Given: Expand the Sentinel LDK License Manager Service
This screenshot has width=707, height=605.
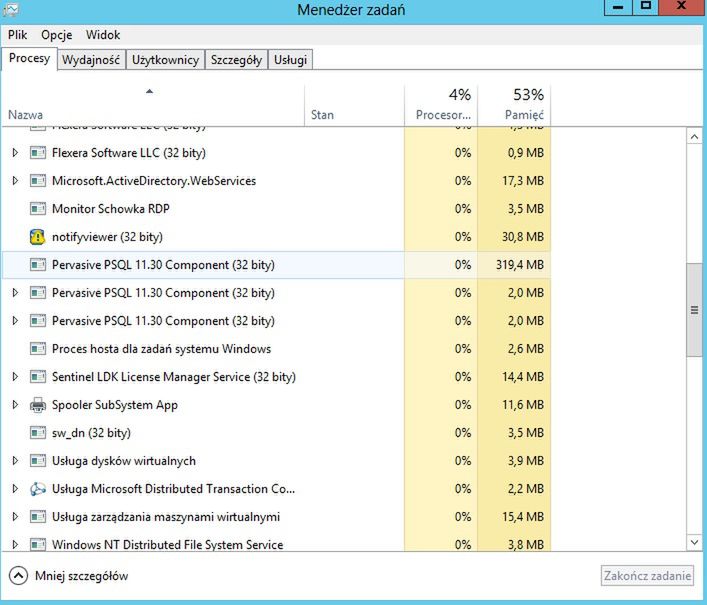Looking at the screenshot, I should tap(15, 376).
